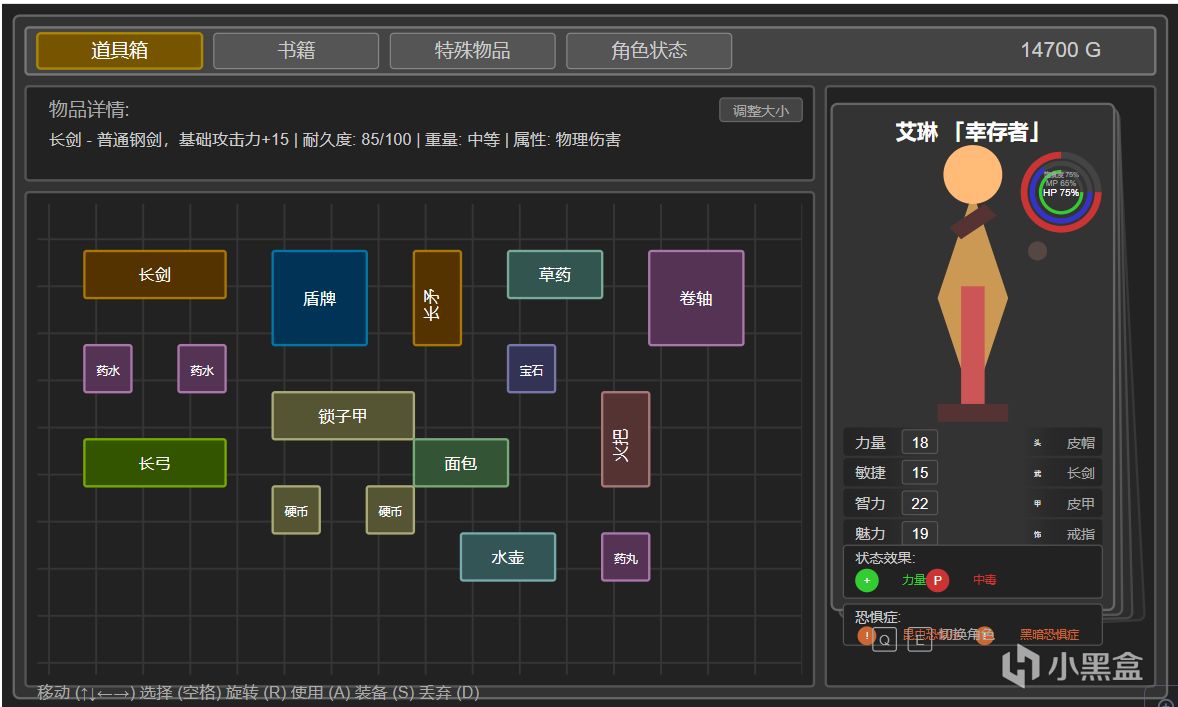This screenshot has width=1178, height=707.
Task: Select the 盾牌 shield item
Action: [319, 298]
